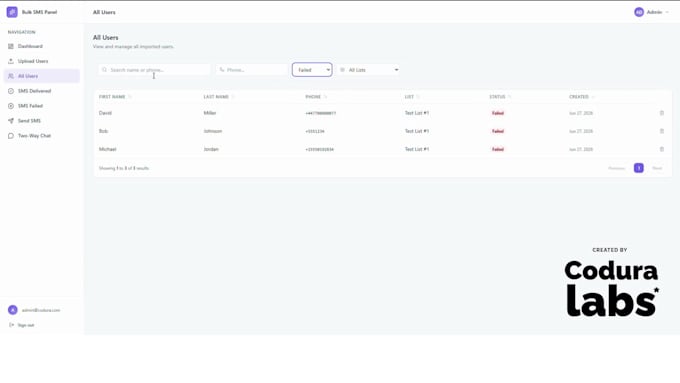This screenshot has height=383, width=680.
Task: Click the phone icon in the Phone field
Action: click(x=222, y=70)
